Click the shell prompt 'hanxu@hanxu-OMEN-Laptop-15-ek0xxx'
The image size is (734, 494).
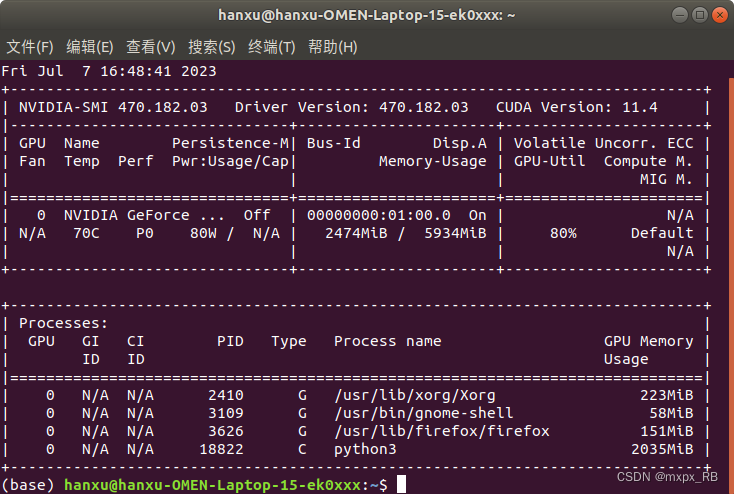pyautogui.click(x=213, y=485)
